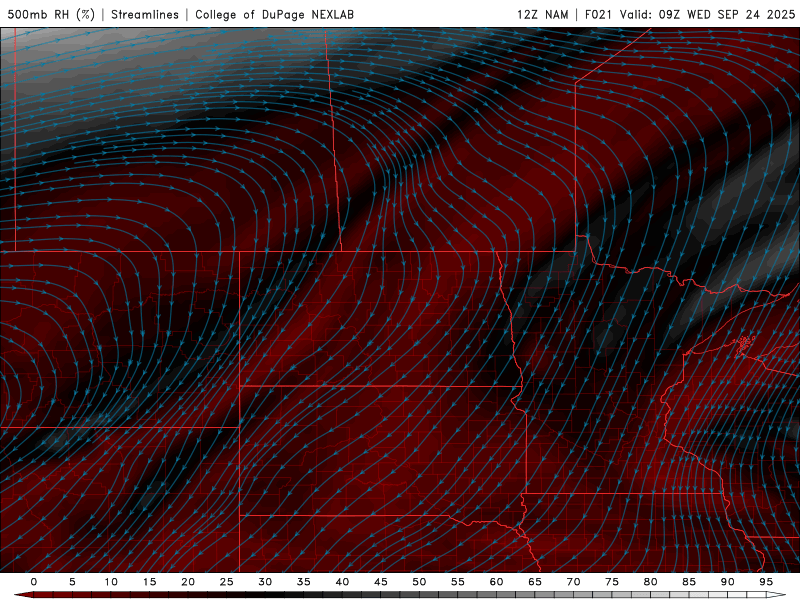Click the colorbar label '75'

612,582
